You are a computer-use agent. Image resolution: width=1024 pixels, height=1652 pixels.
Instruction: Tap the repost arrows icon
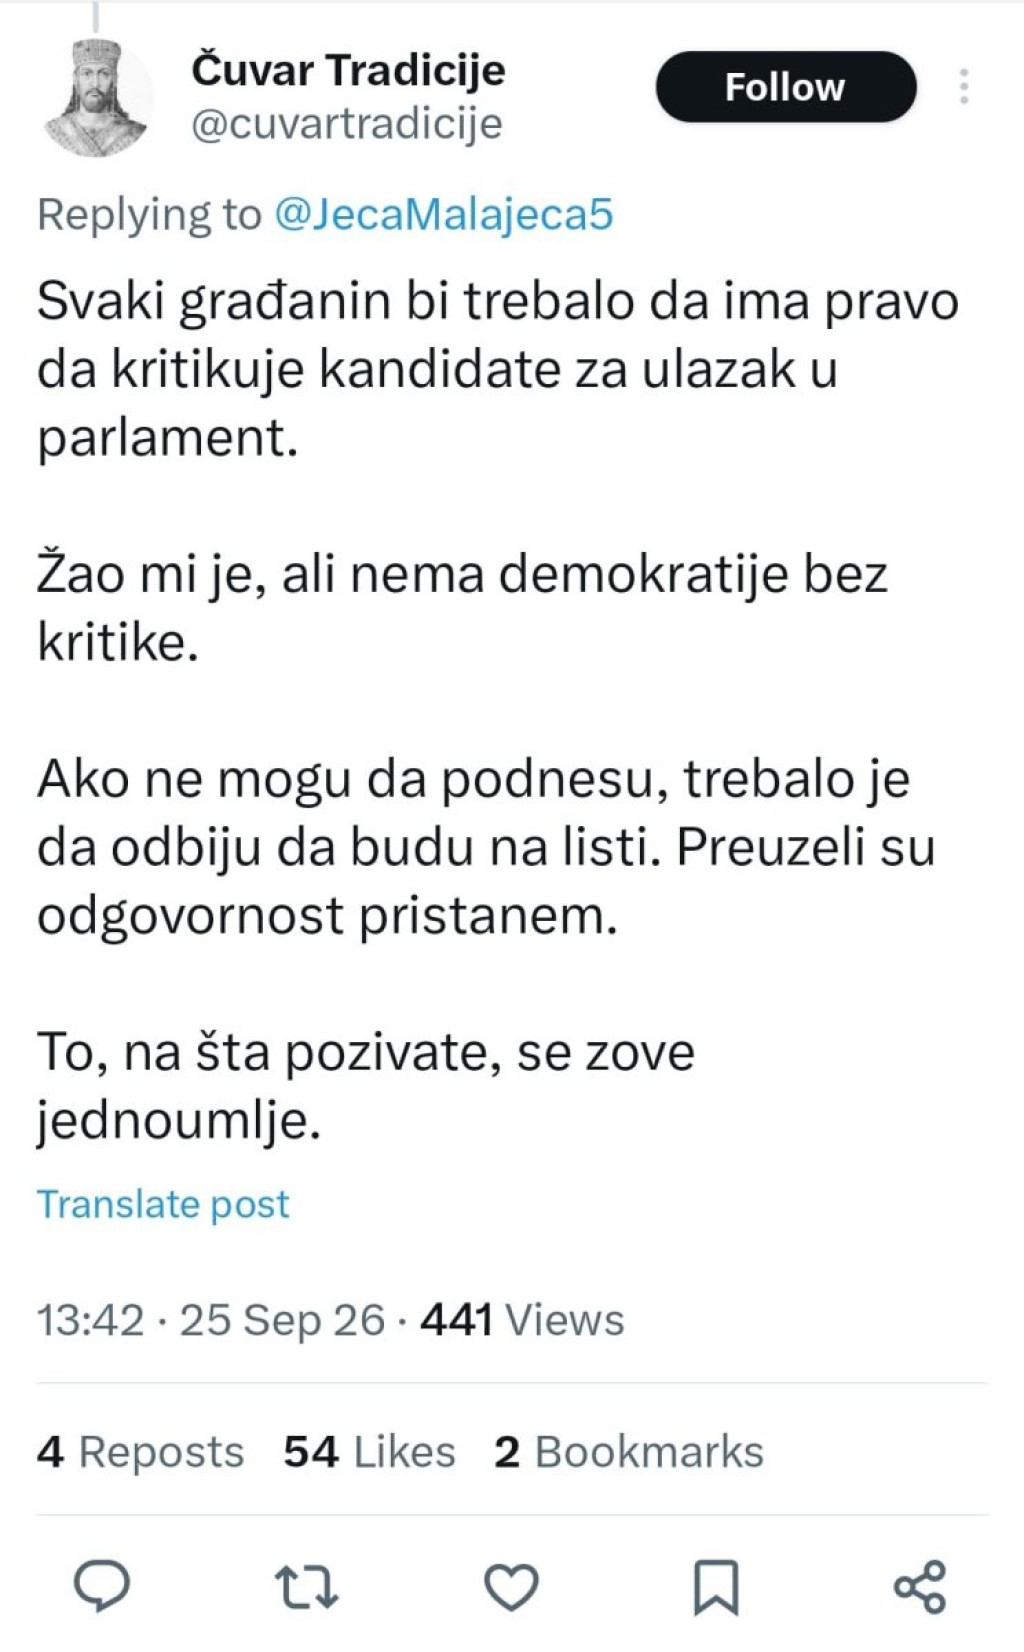(307, 1587)
